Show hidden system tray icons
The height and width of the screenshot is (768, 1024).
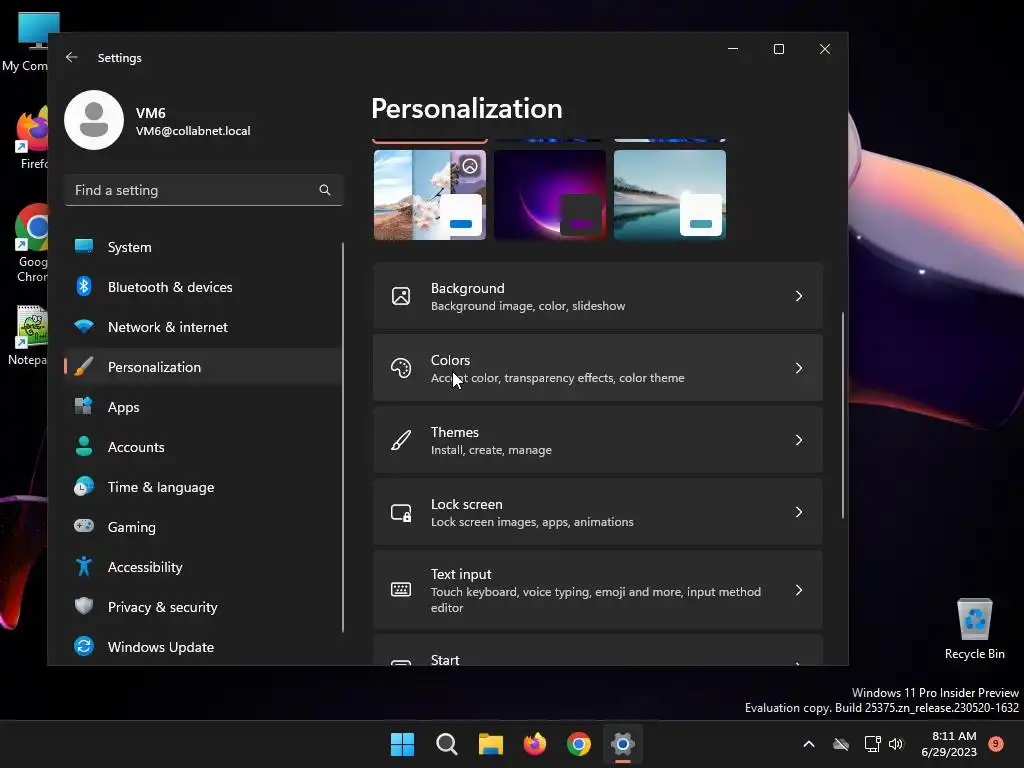[808, 744]
